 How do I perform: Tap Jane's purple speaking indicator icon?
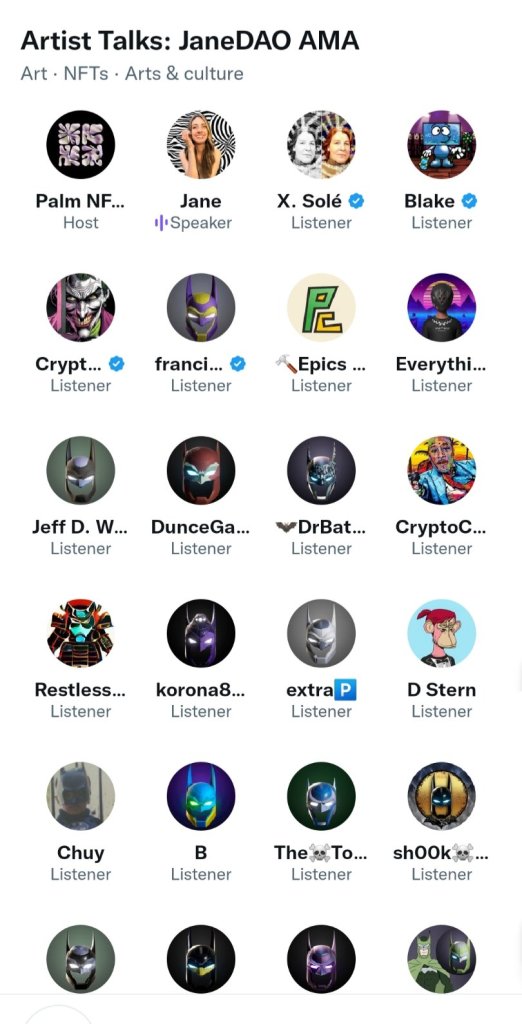[161, 223]
